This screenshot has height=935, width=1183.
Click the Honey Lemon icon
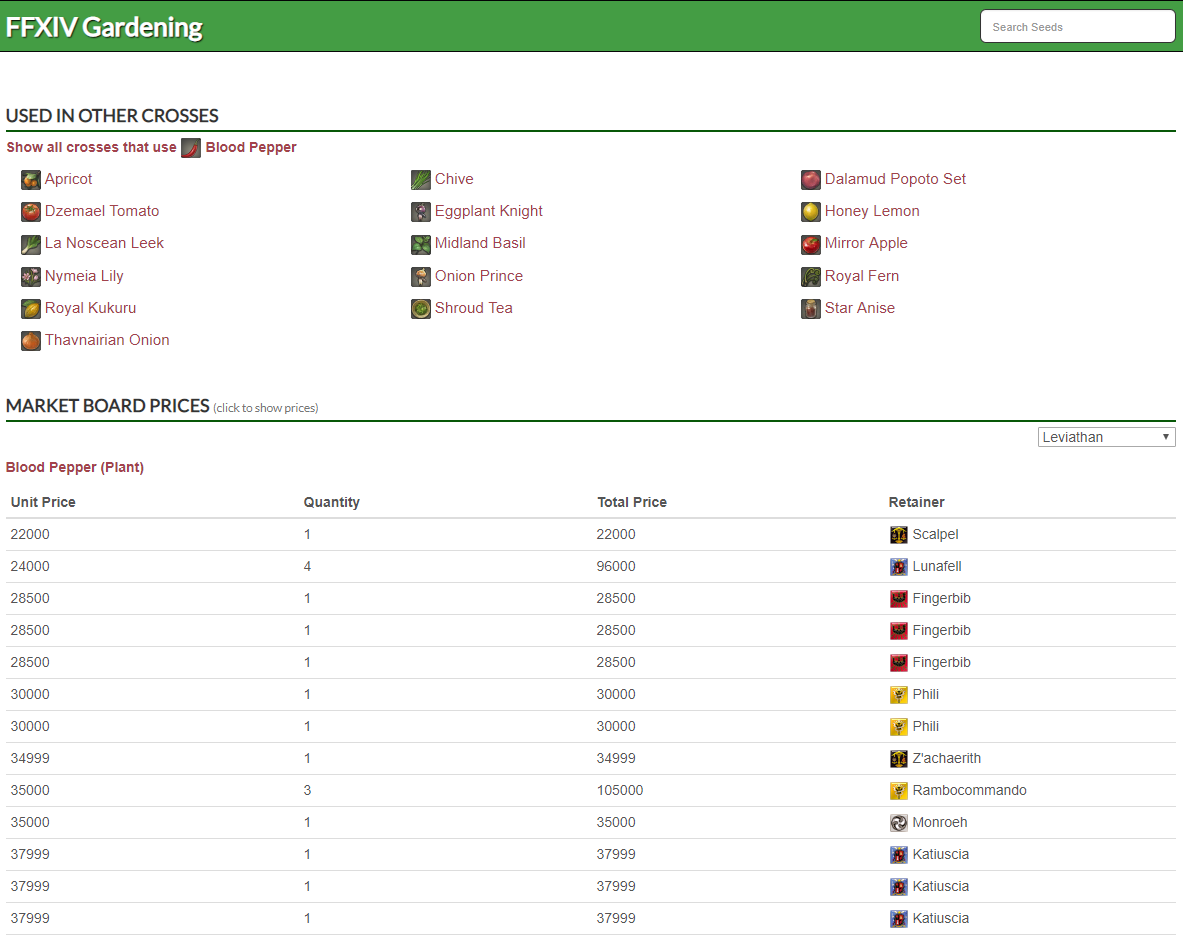coord(811,212)
